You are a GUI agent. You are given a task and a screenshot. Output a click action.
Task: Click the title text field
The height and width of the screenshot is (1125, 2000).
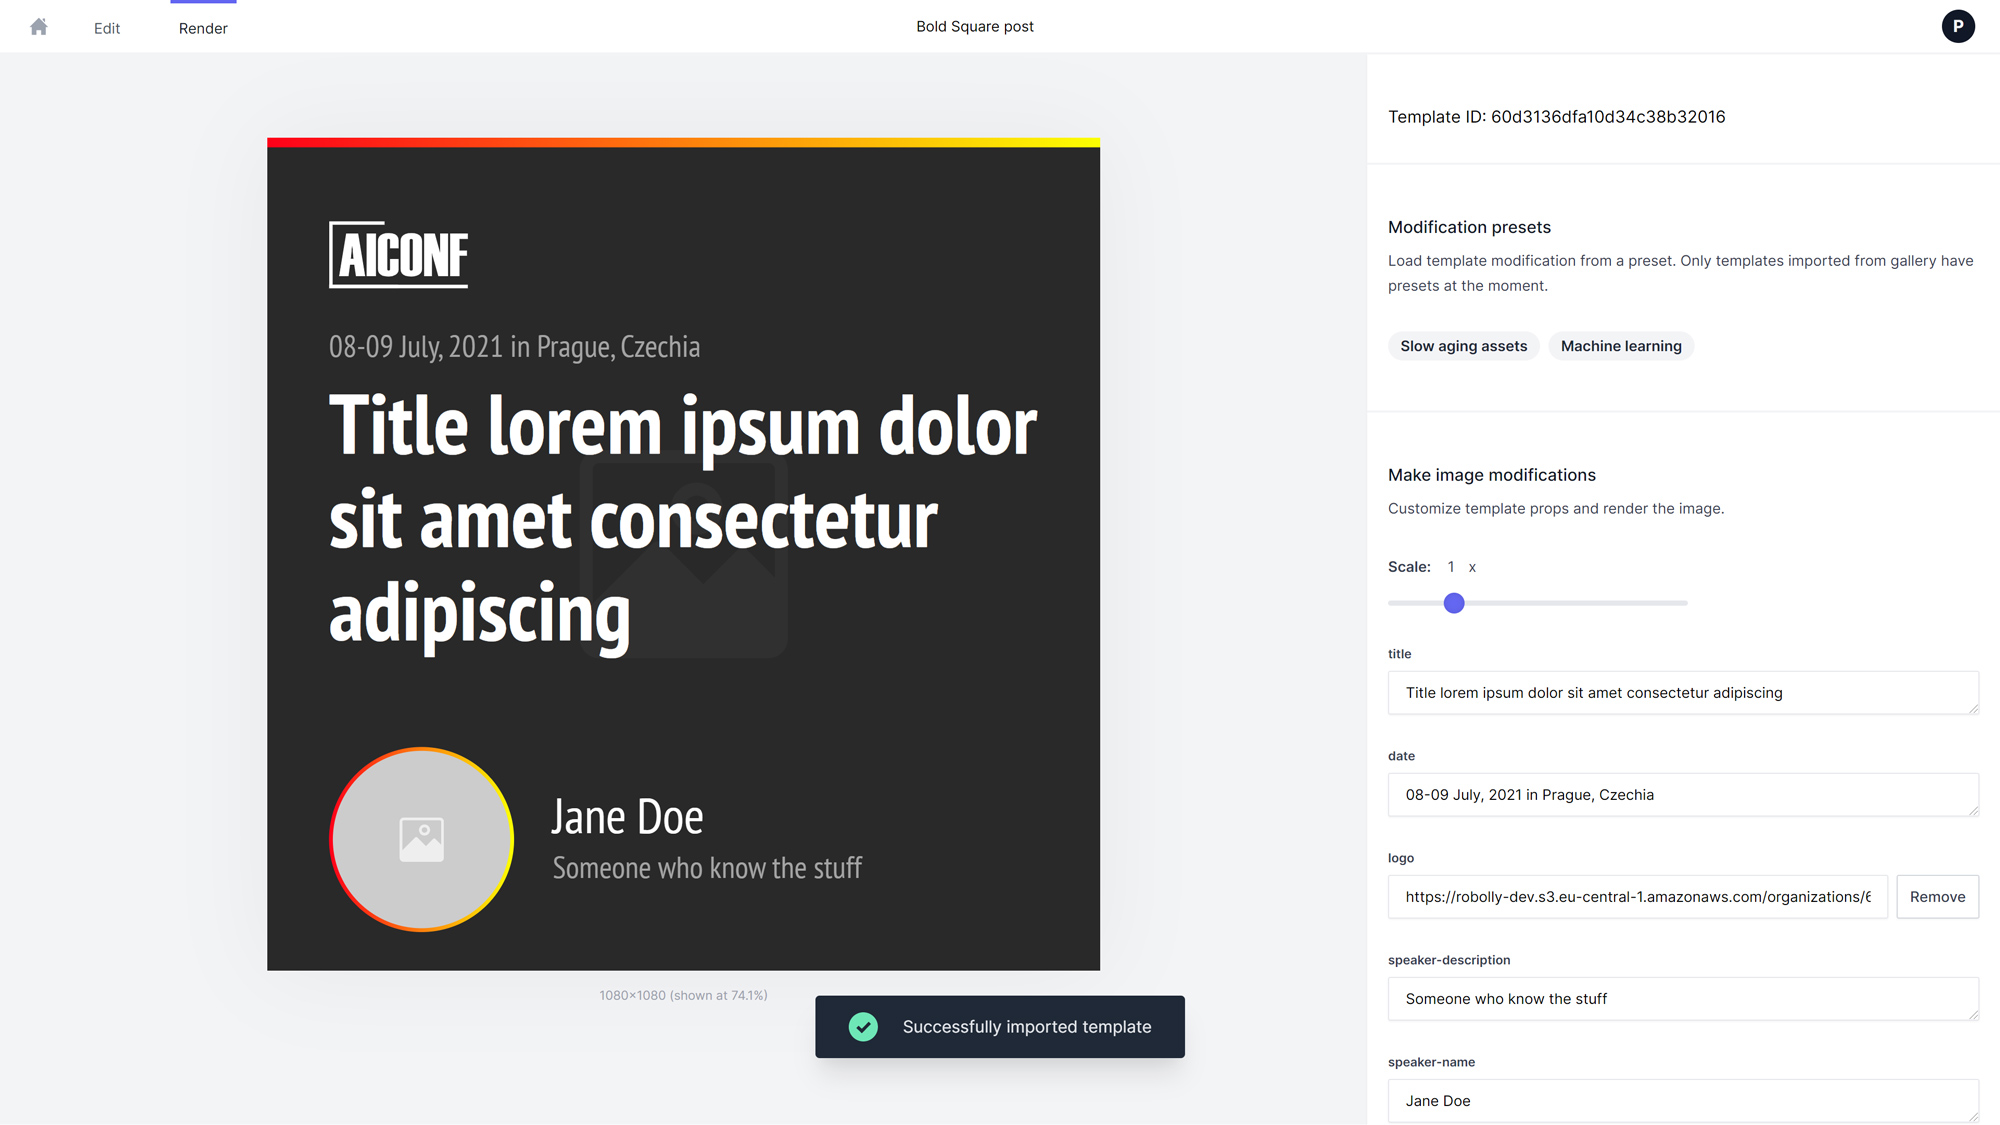pos(1682,693)
